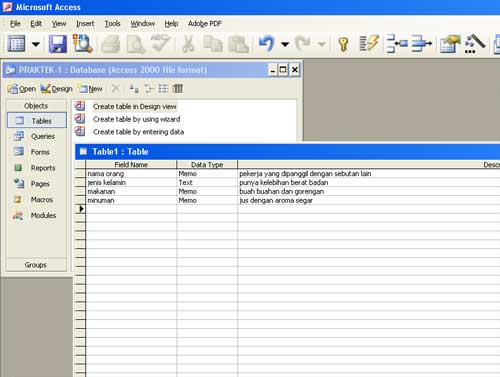Click the Groups bar
Screen dimensions: 500x377
tap(36, 265)
